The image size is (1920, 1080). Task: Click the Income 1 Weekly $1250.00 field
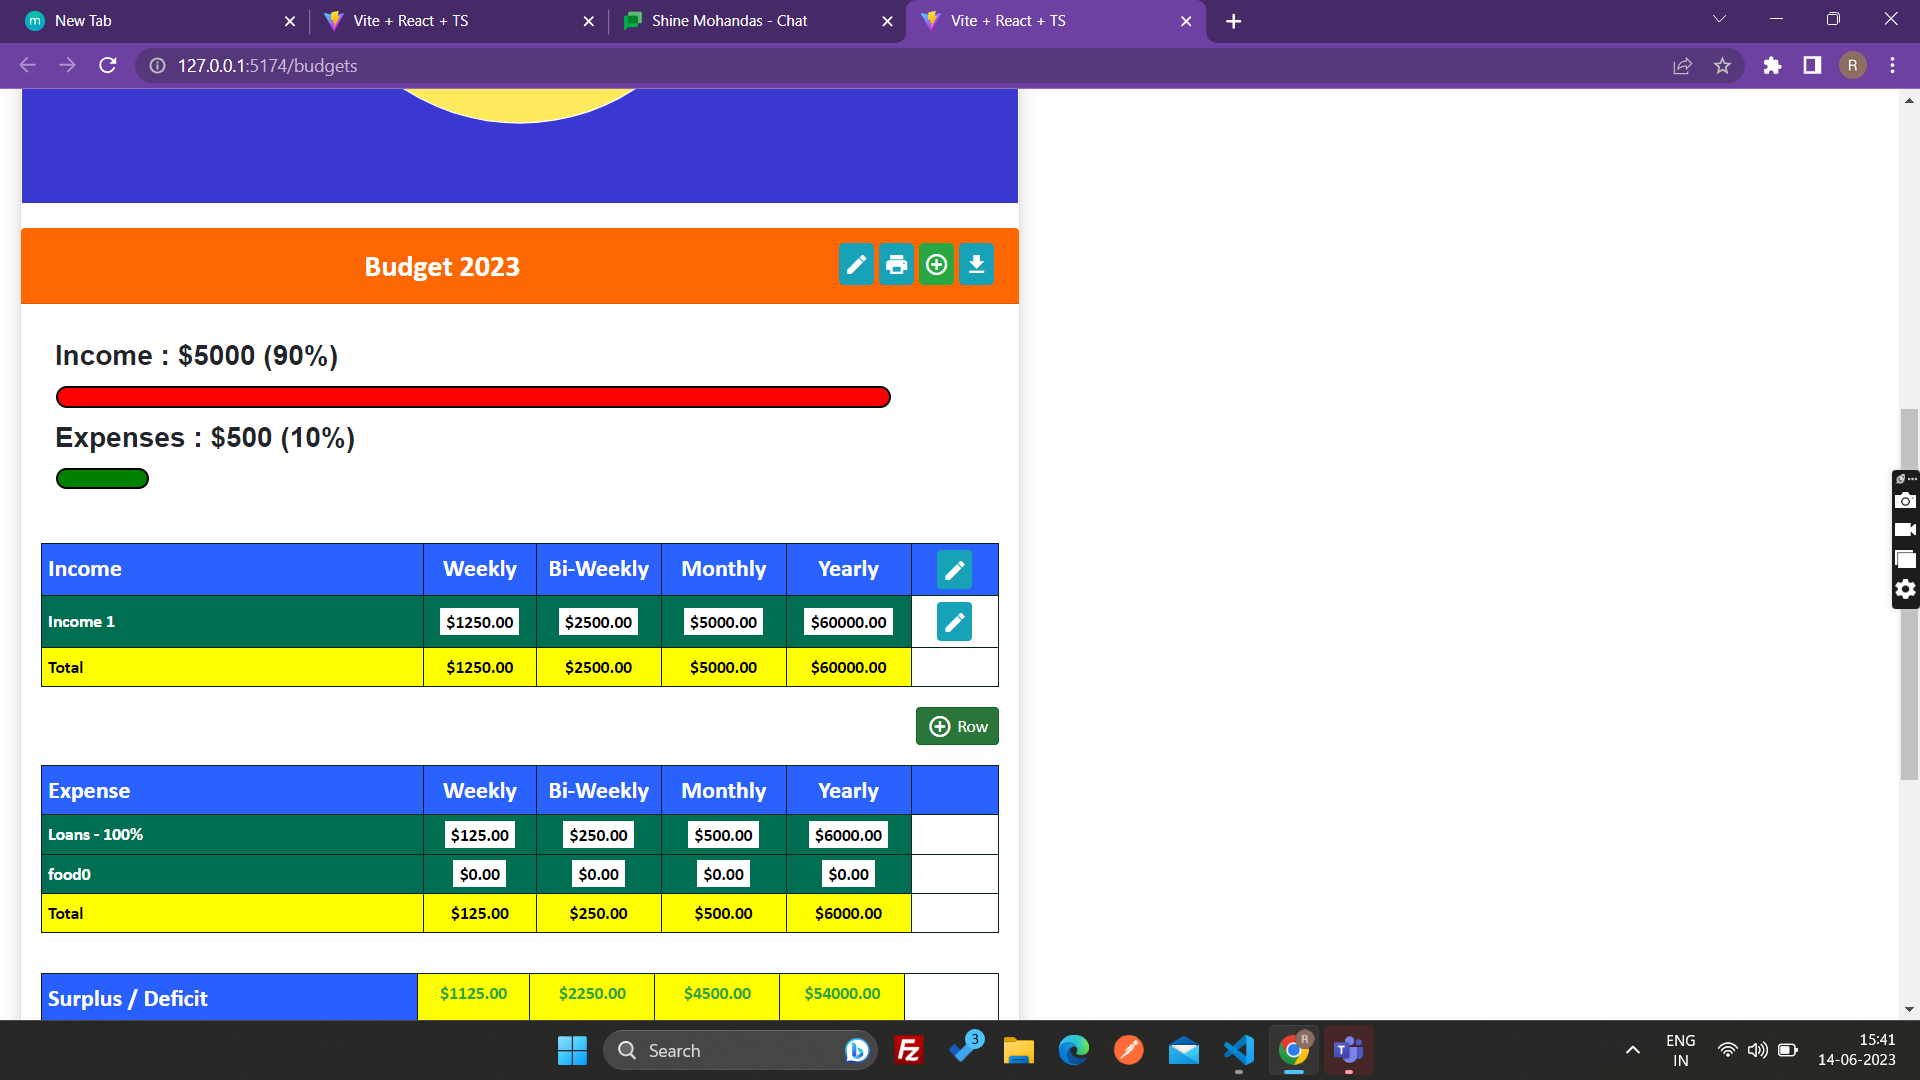coord(479,622)
